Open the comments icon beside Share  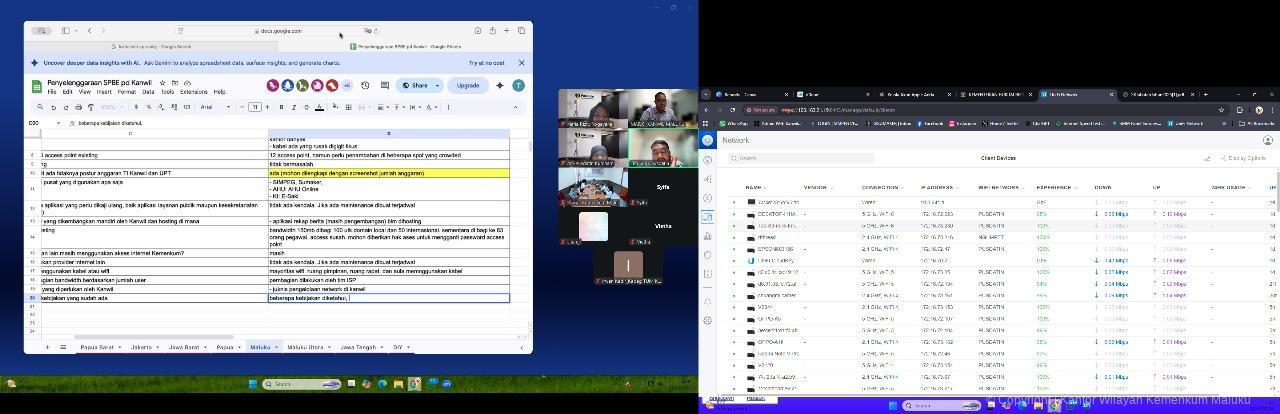click(383, 86)
